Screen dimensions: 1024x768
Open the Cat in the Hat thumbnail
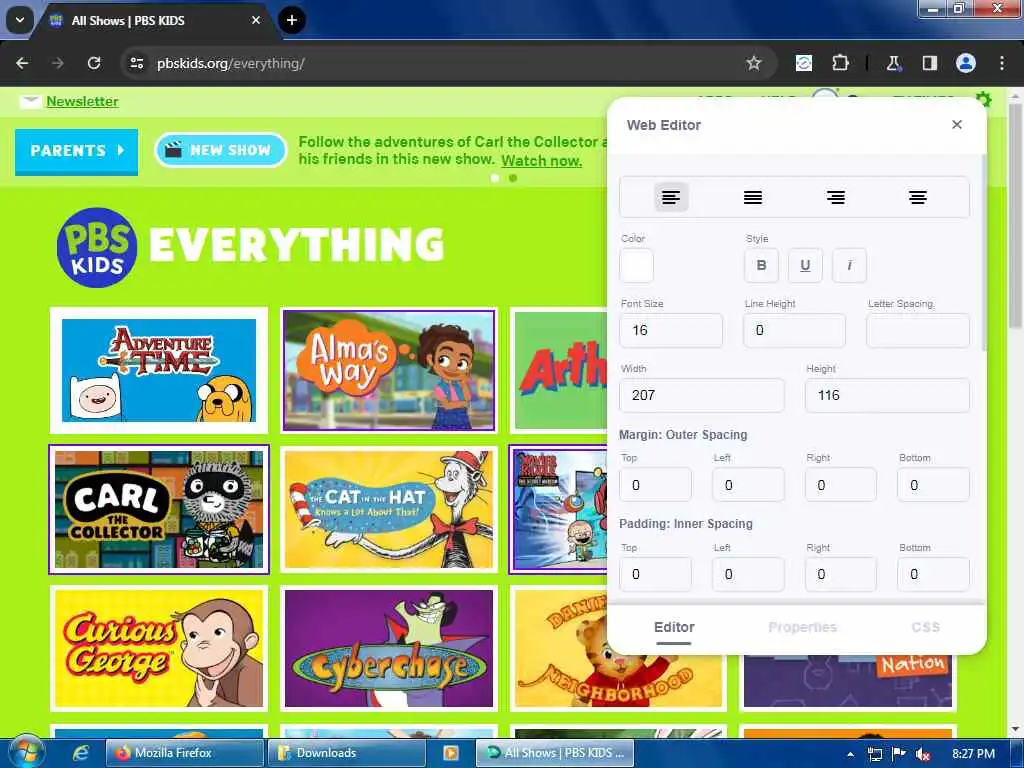pyautogui.click(x=389, y=509)
